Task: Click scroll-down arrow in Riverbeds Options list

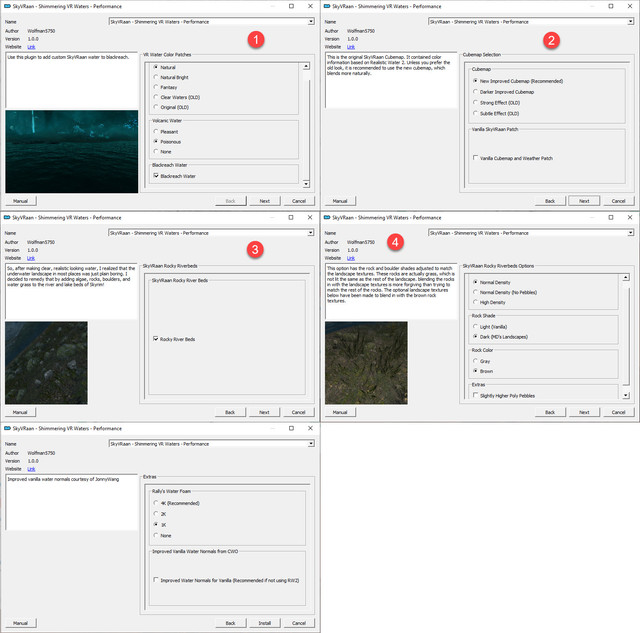Action: click(x=626, y=395)
